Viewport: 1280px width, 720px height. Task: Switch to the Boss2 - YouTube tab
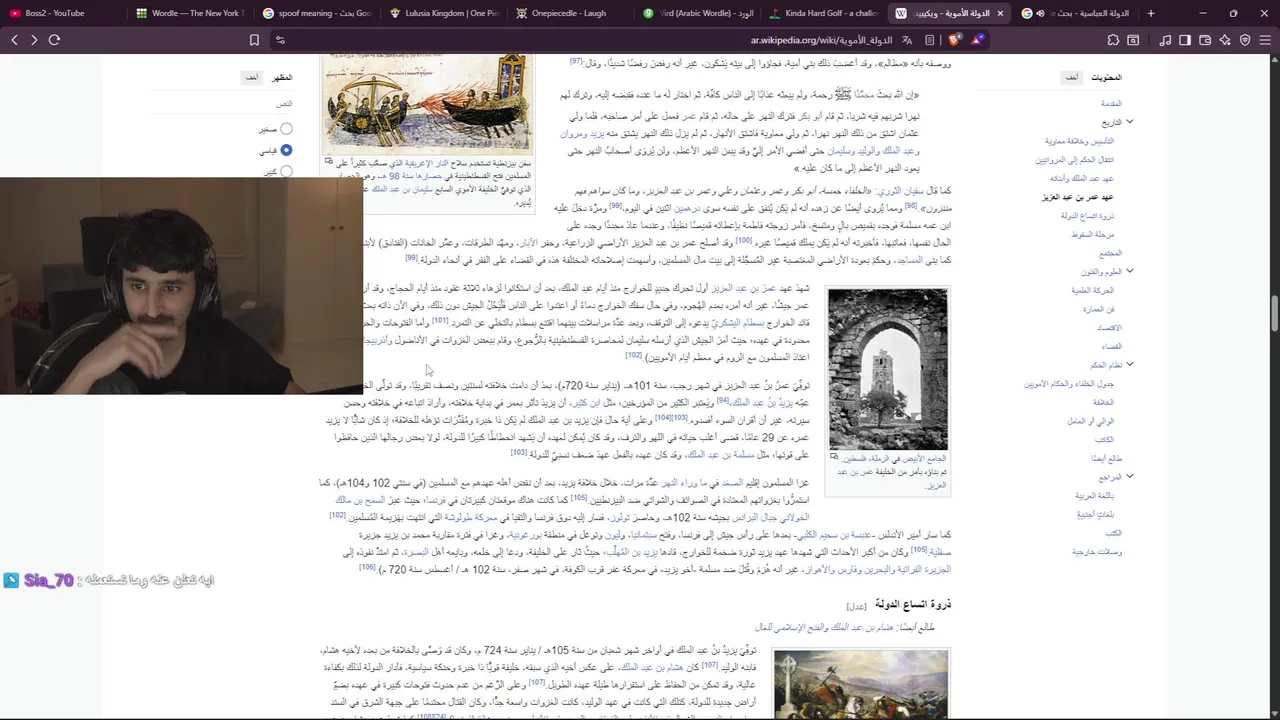click(x=63, y=13)
